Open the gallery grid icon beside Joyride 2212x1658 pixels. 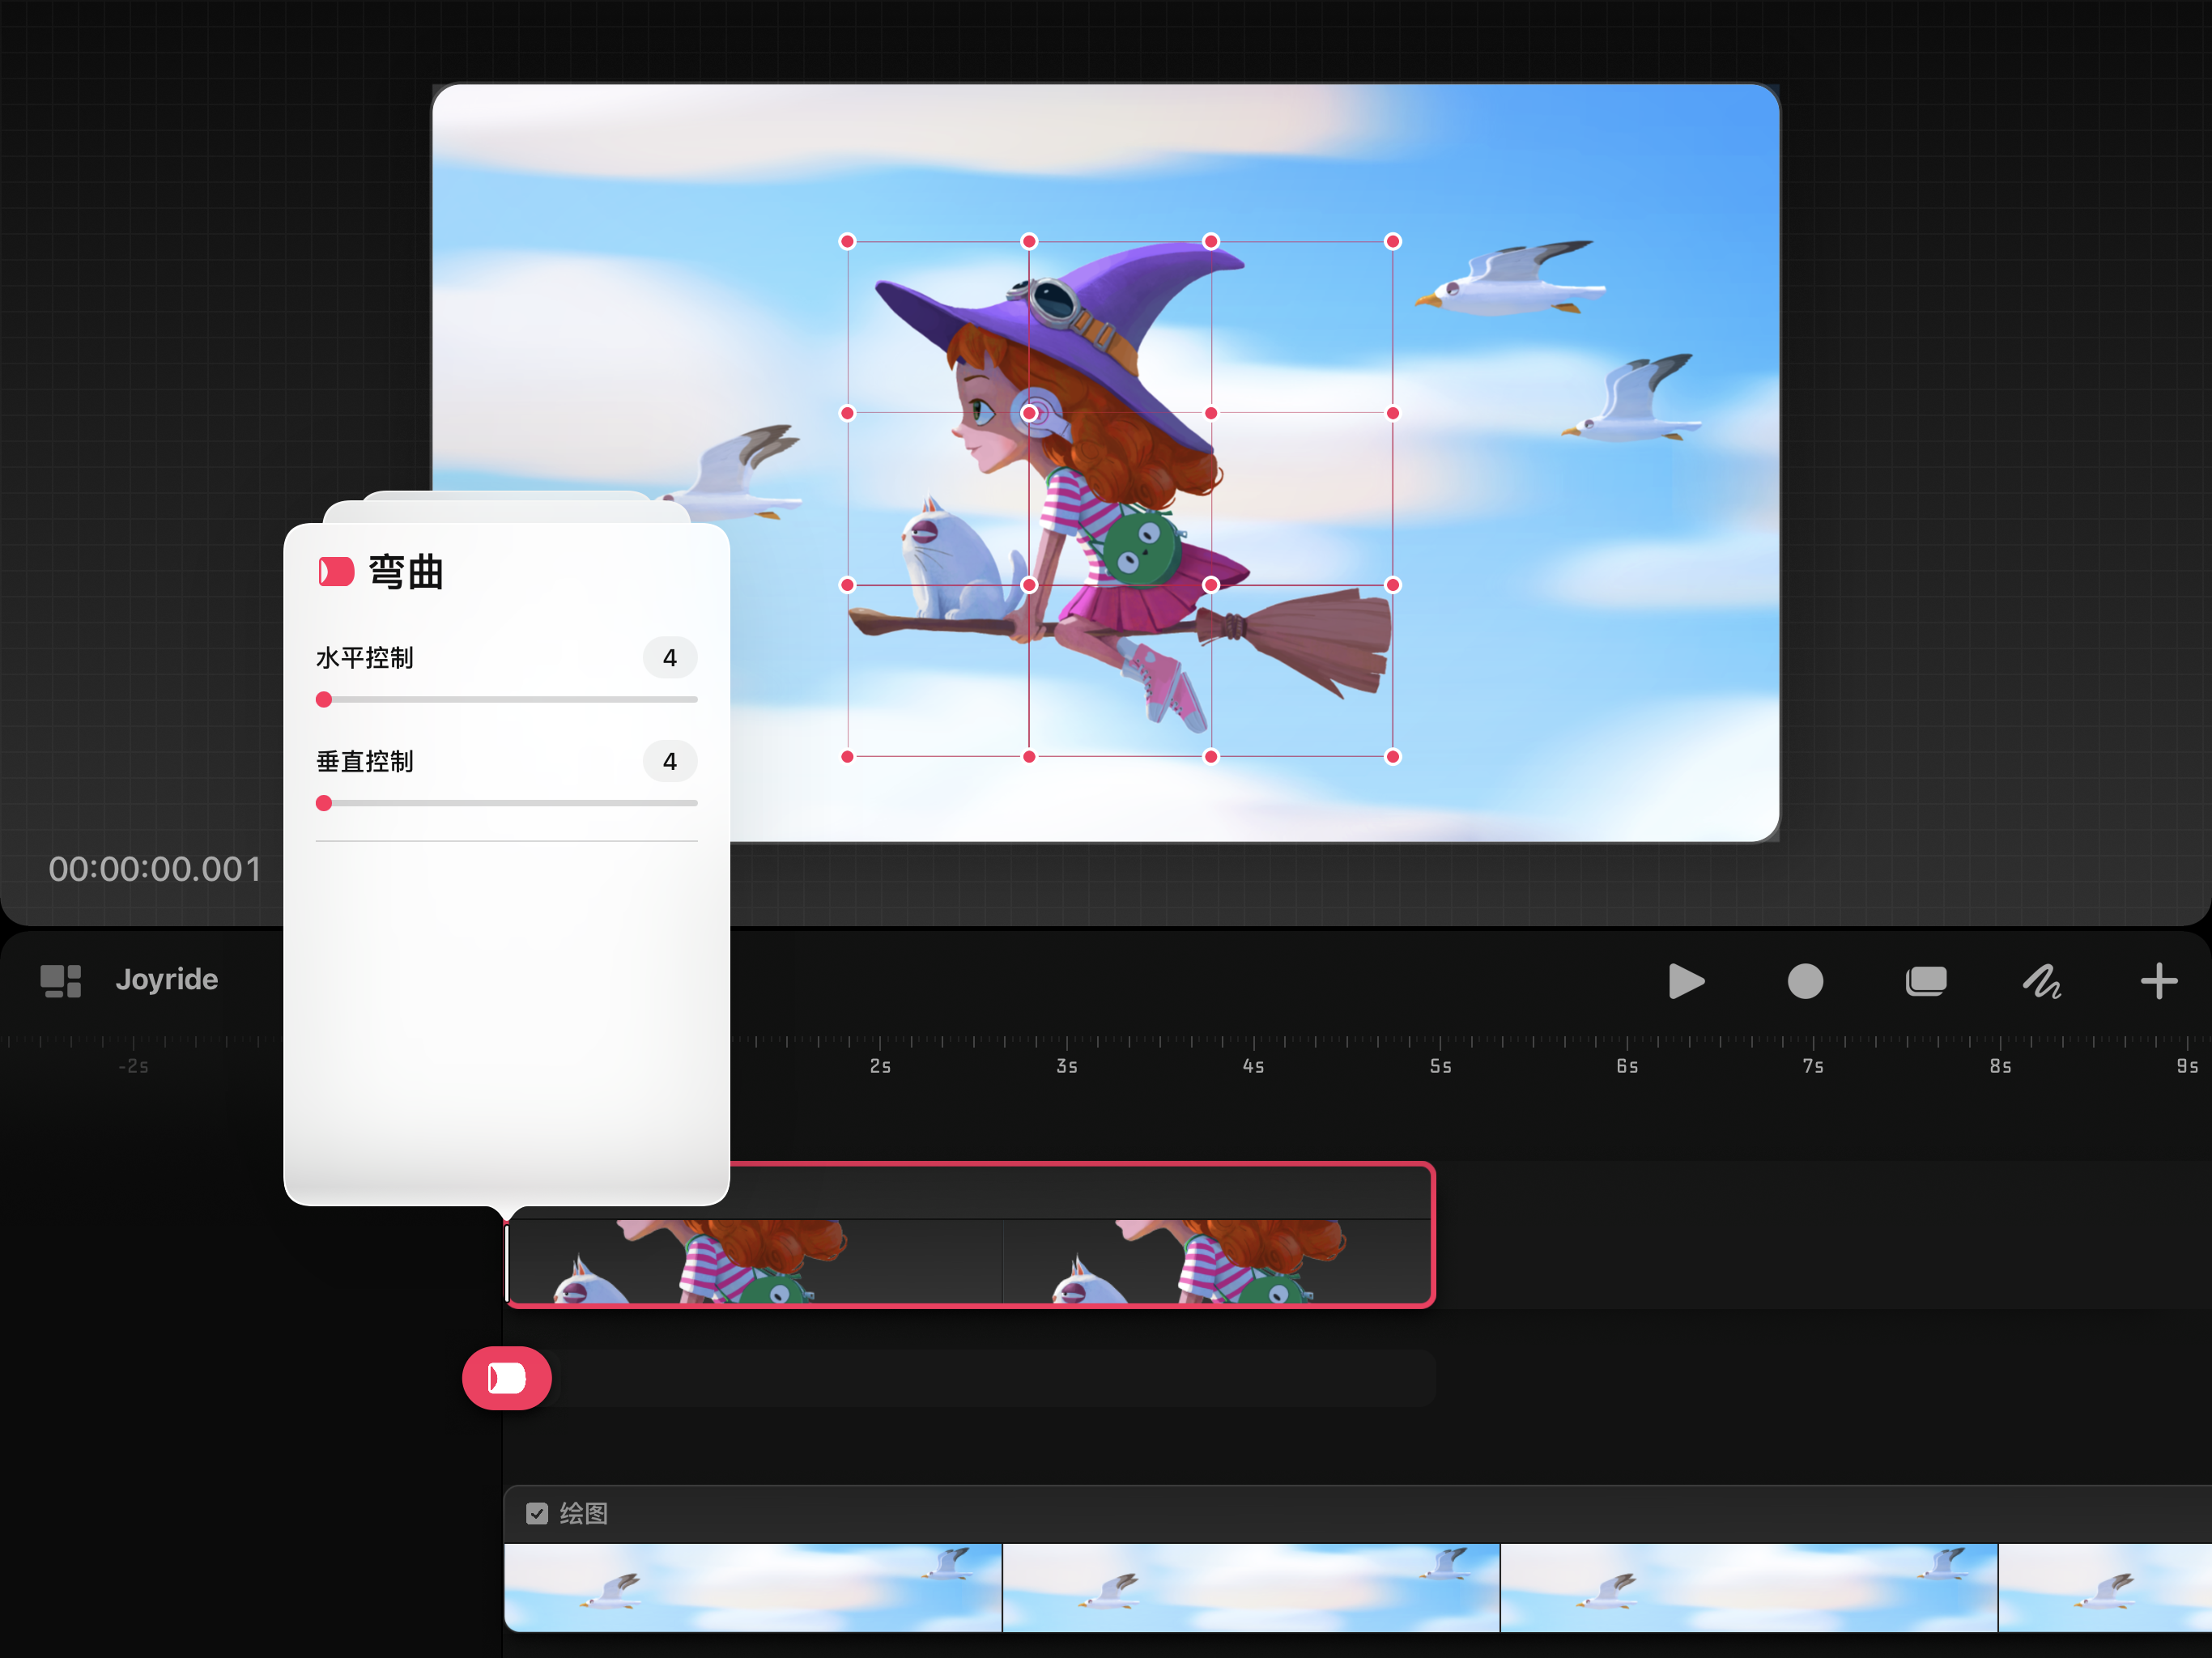(x=60, y=981)
